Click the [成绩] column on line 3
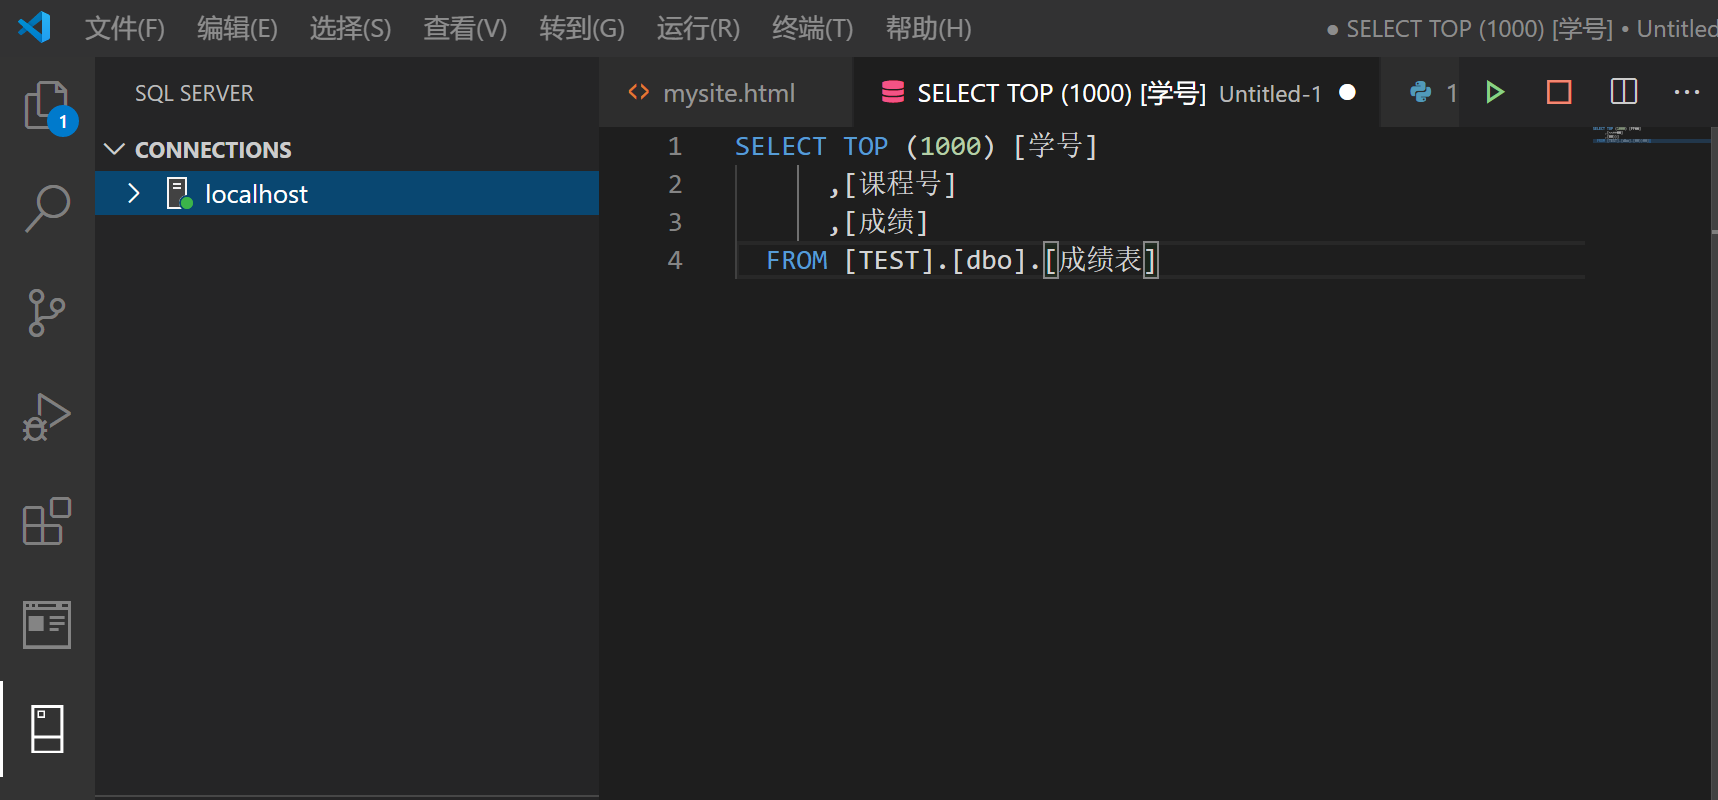 (x=887, y=222)
